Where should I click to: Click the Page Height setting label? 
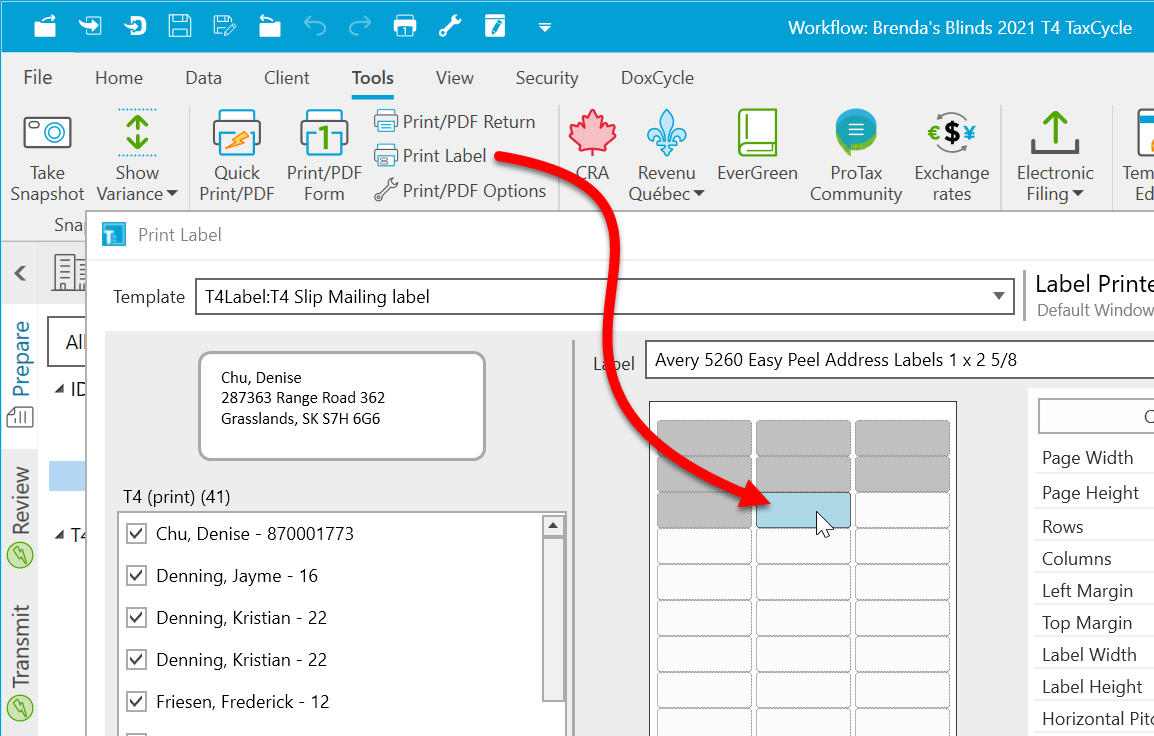(x=1090, y=492)
